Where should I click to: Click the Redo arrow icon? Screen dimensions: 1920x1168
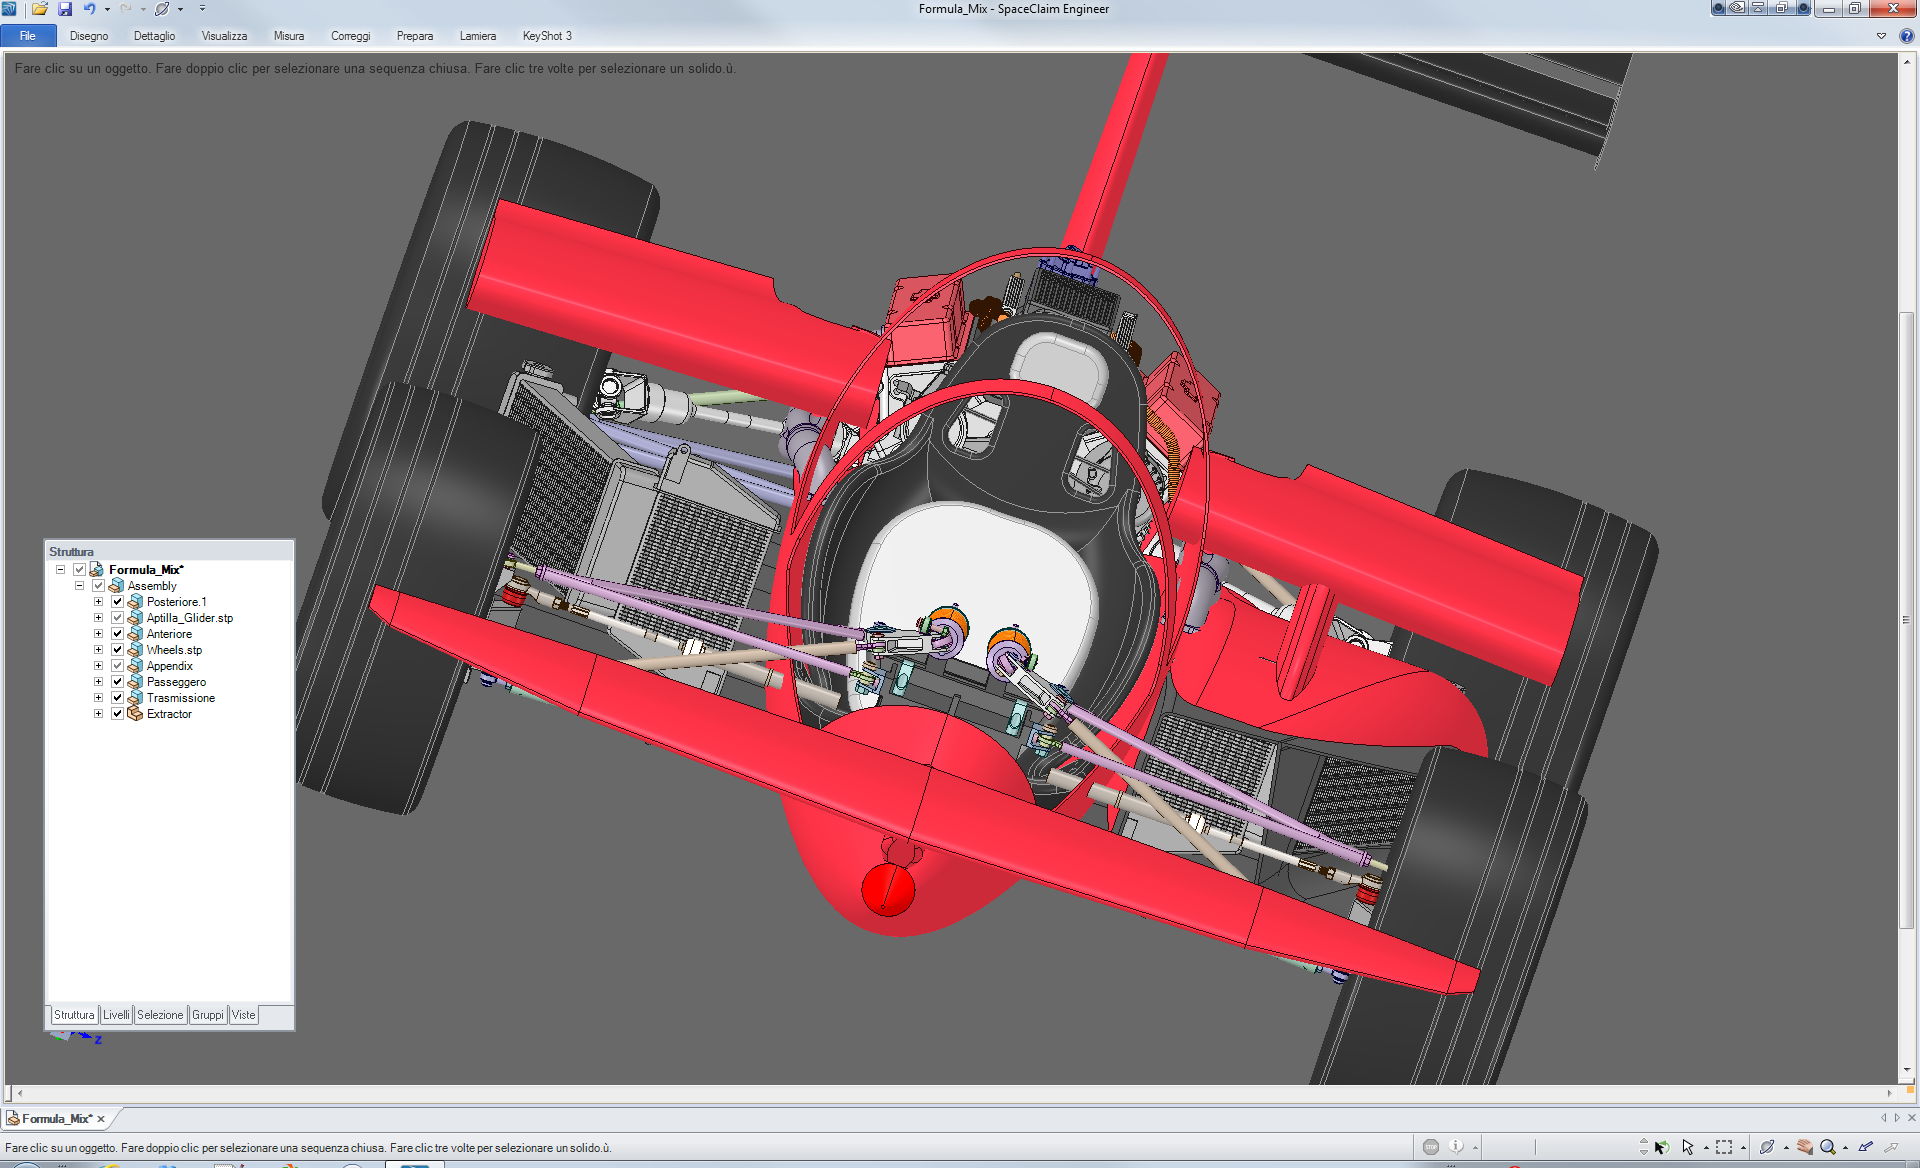coord(126,9)
